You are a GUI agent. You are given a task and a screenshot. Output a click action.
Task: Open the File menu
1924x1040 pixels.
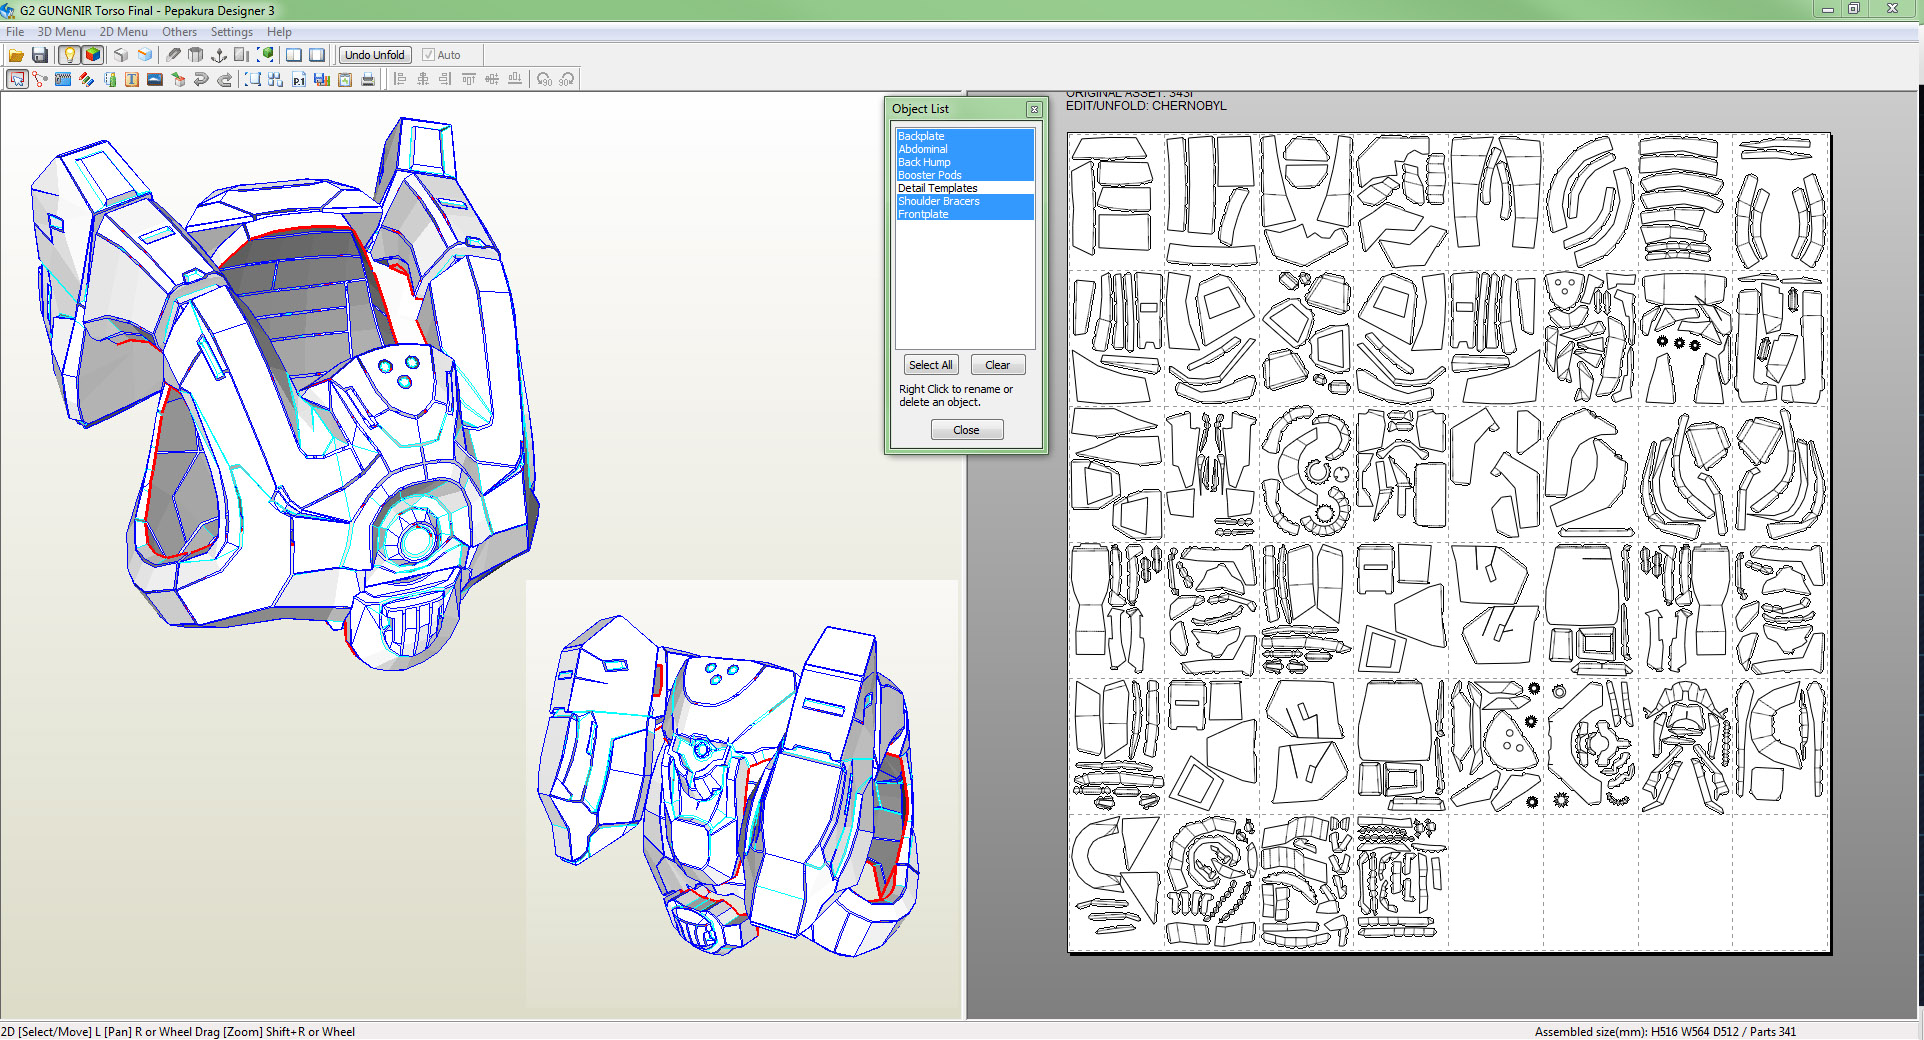pos(15,32)
